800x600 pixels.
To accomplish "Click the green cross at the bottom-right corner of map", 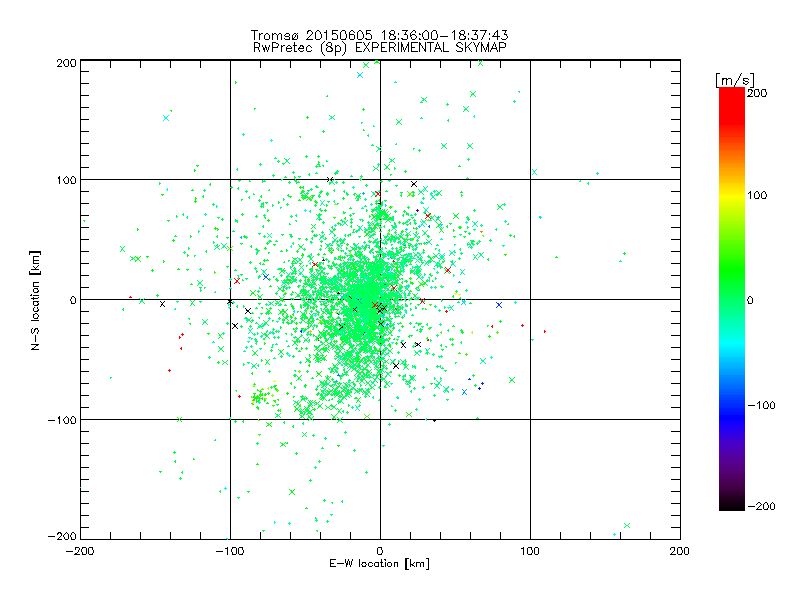I will [627, 526].
